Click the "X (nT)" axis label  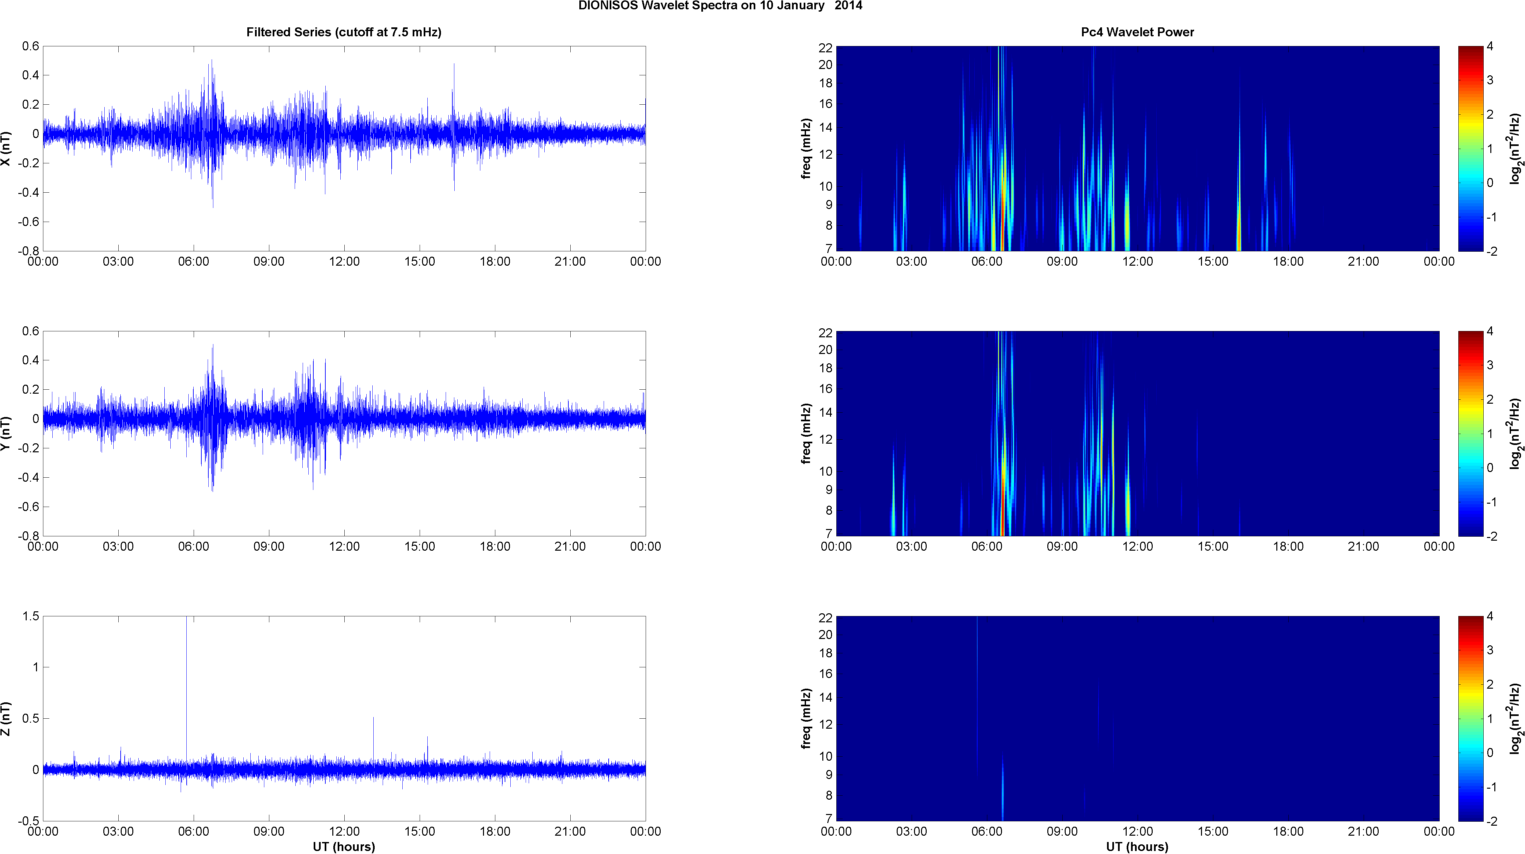[7, 148]
